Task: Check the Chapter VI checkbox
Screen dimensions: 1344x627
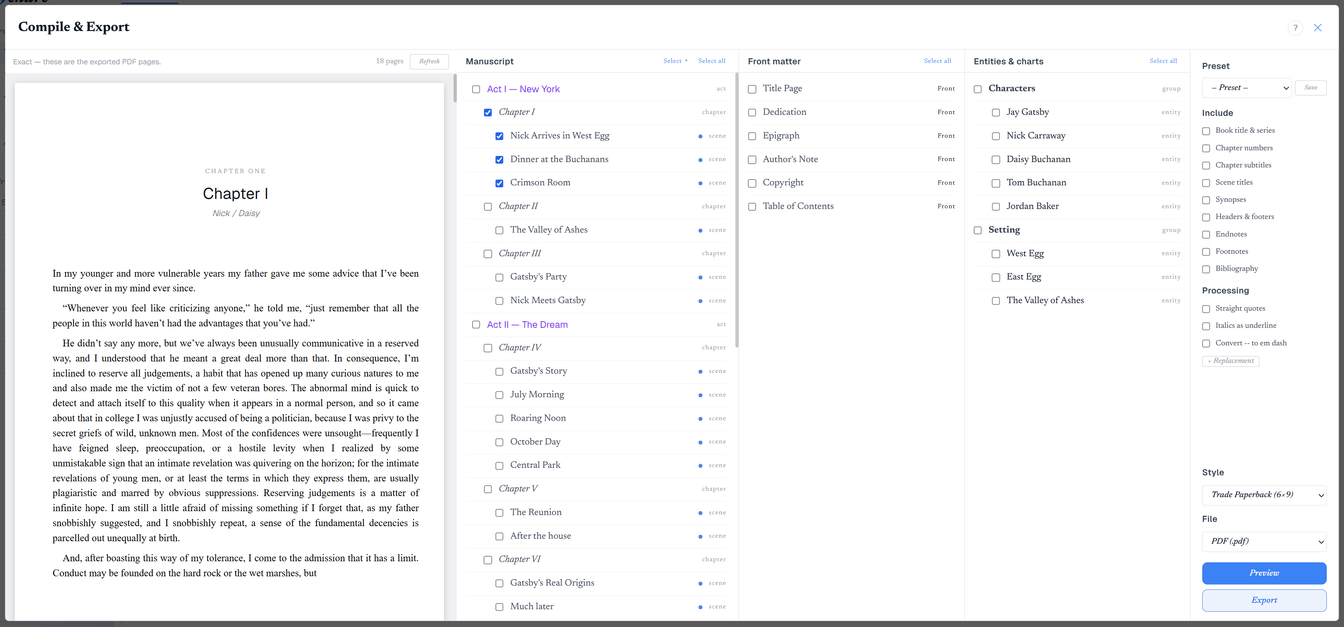Action: (488, 560)
